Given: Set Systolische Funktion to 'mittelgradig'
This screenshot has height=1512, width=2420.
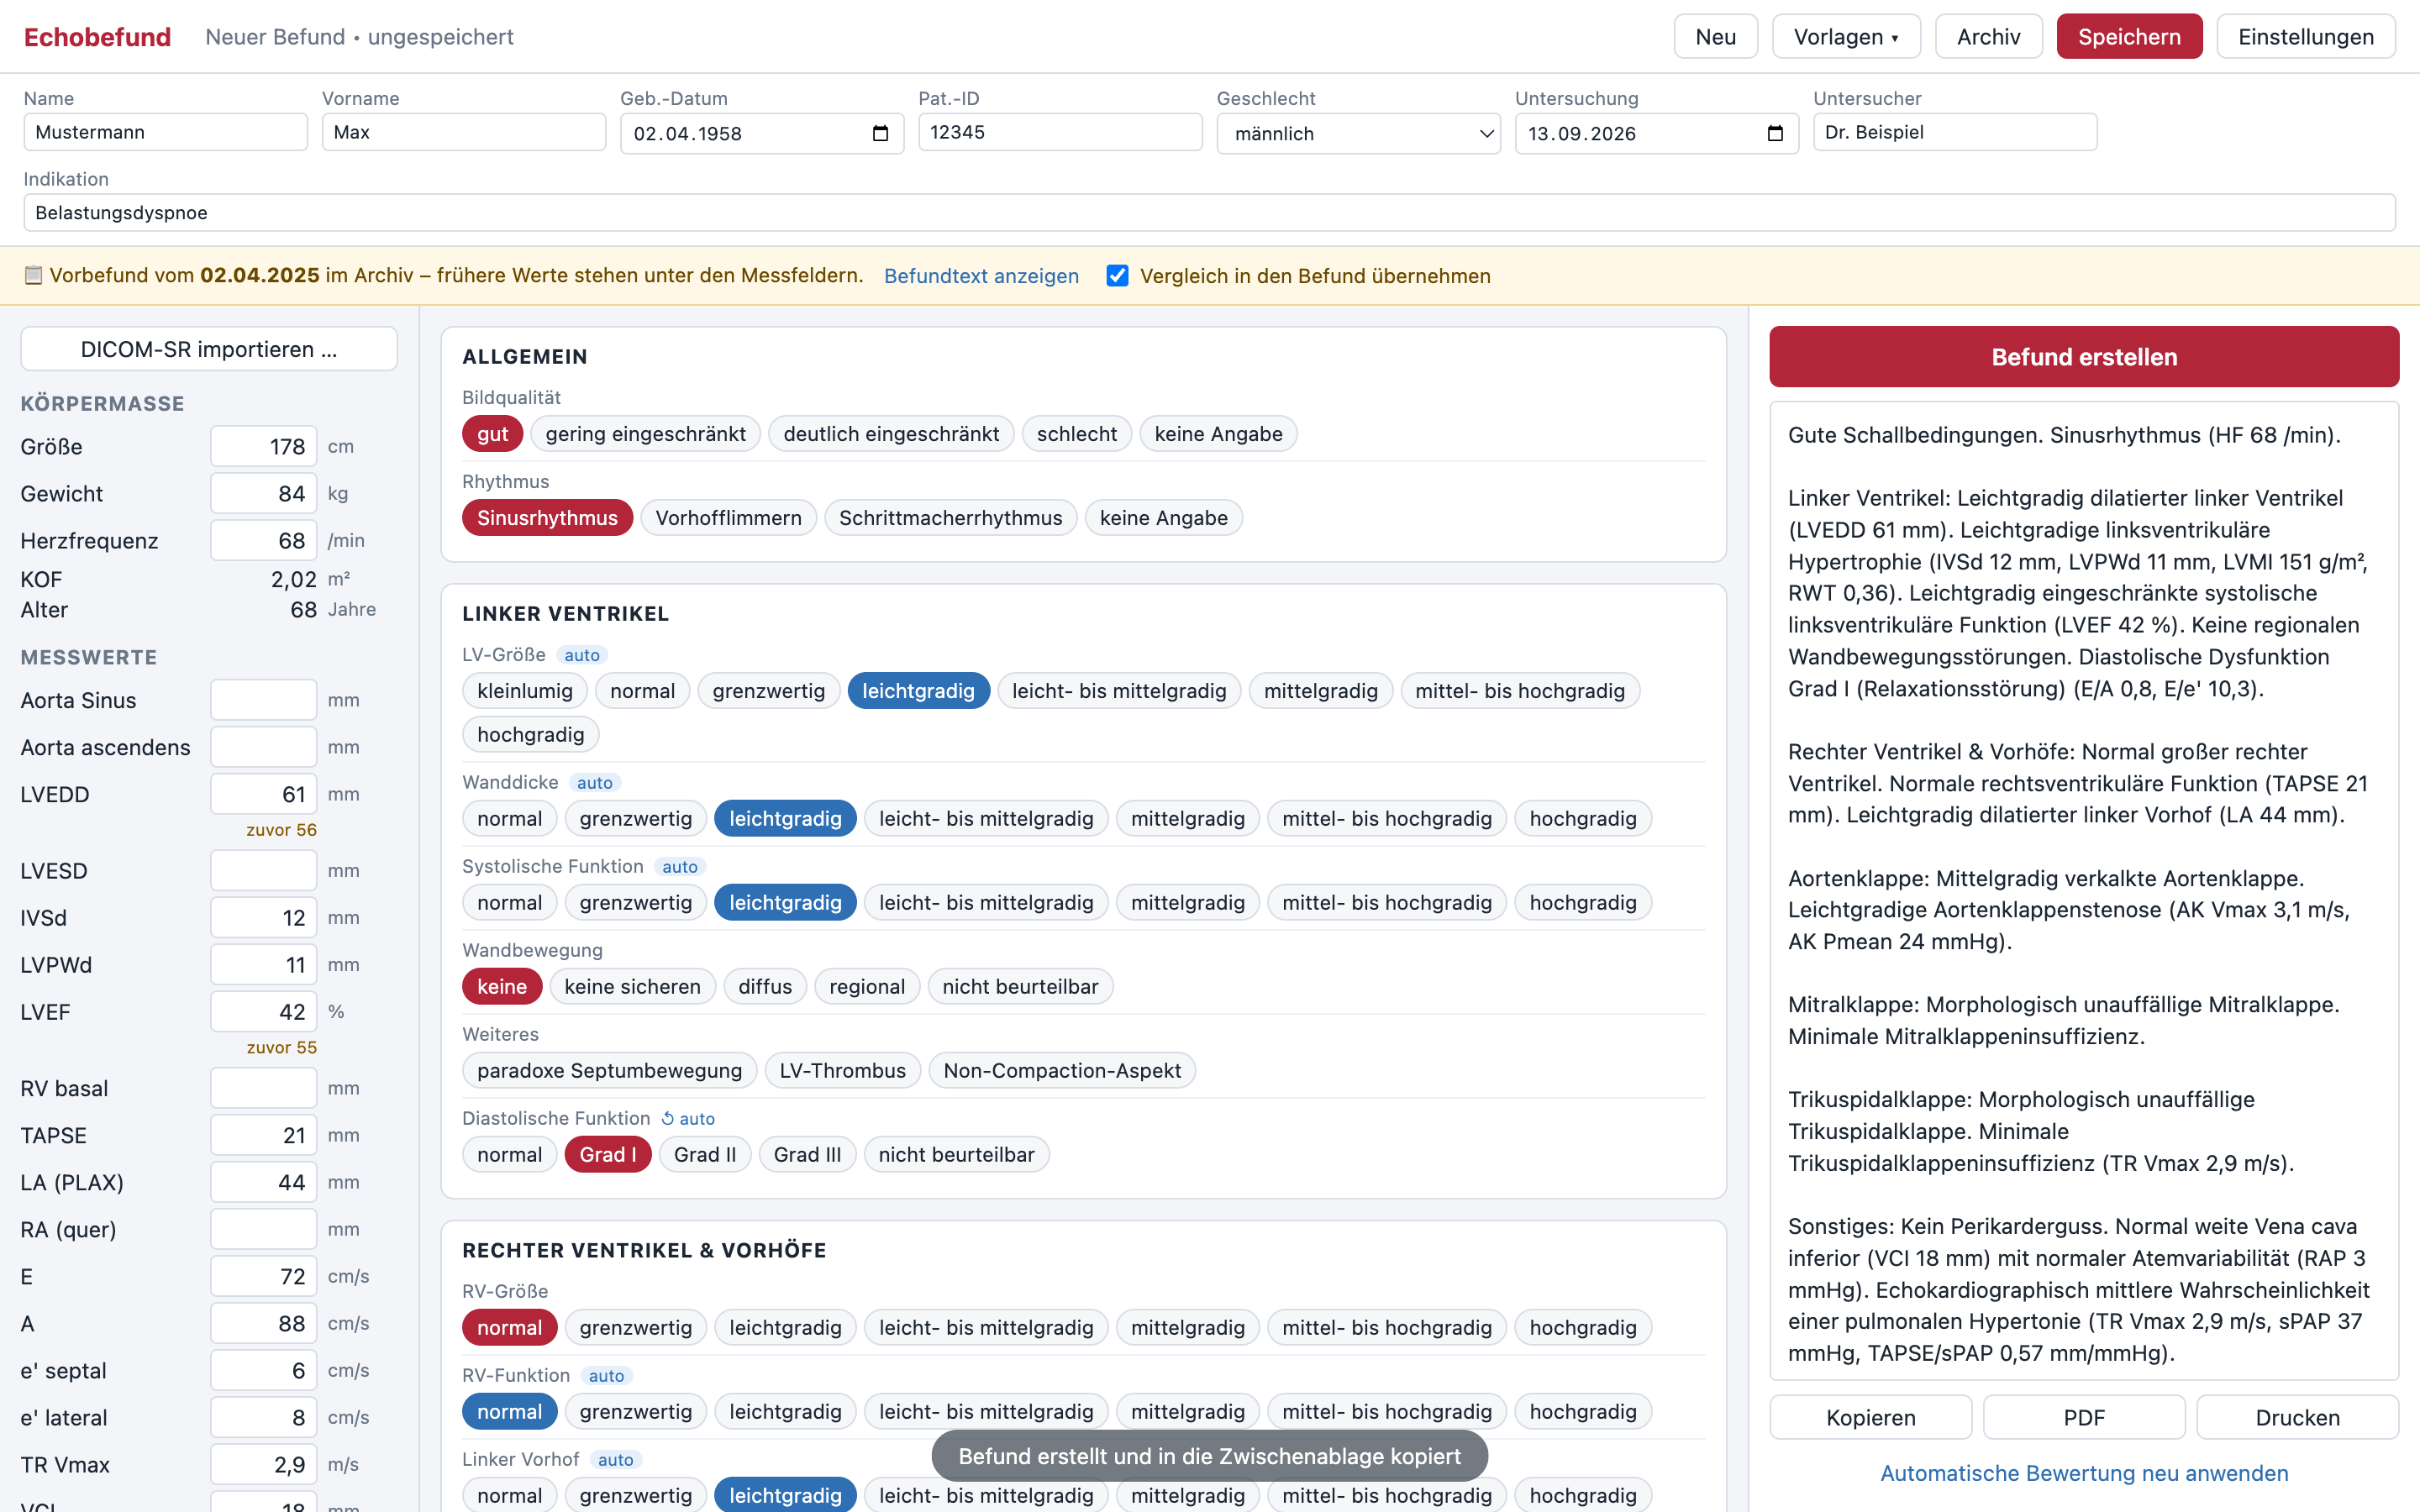Looking at the screenshot, I should click(1187, 903).
